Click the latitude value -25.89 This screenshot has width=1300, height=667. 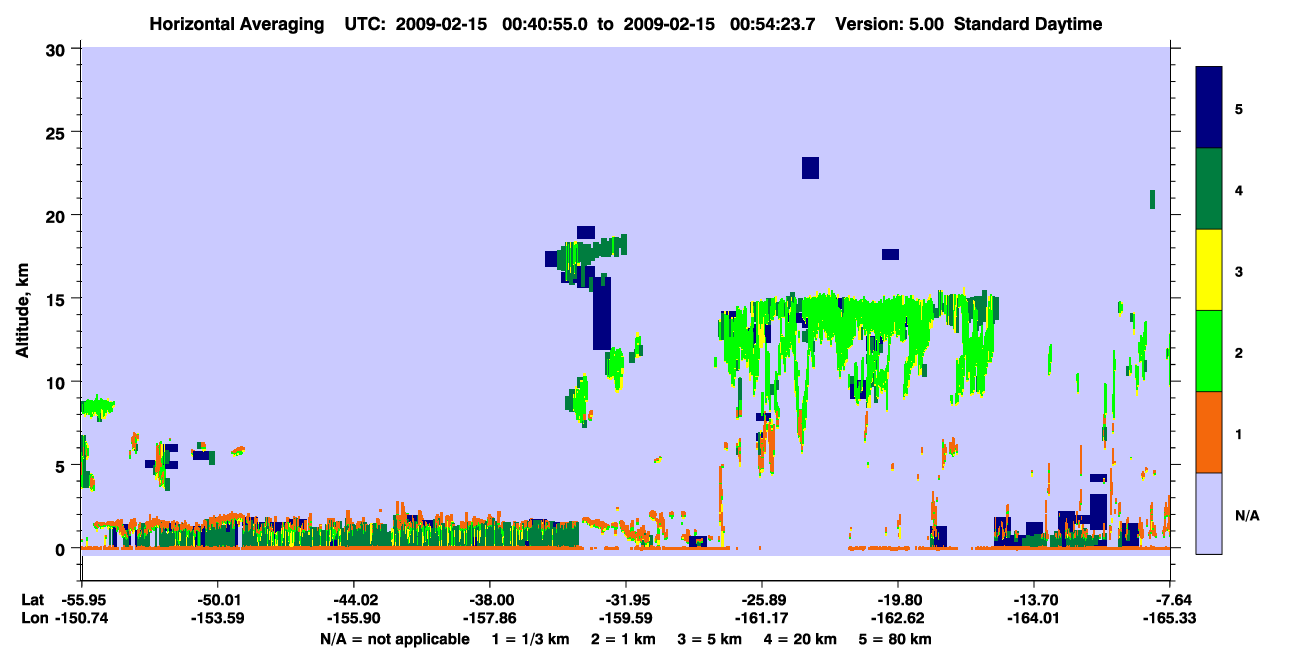[762, 599]
